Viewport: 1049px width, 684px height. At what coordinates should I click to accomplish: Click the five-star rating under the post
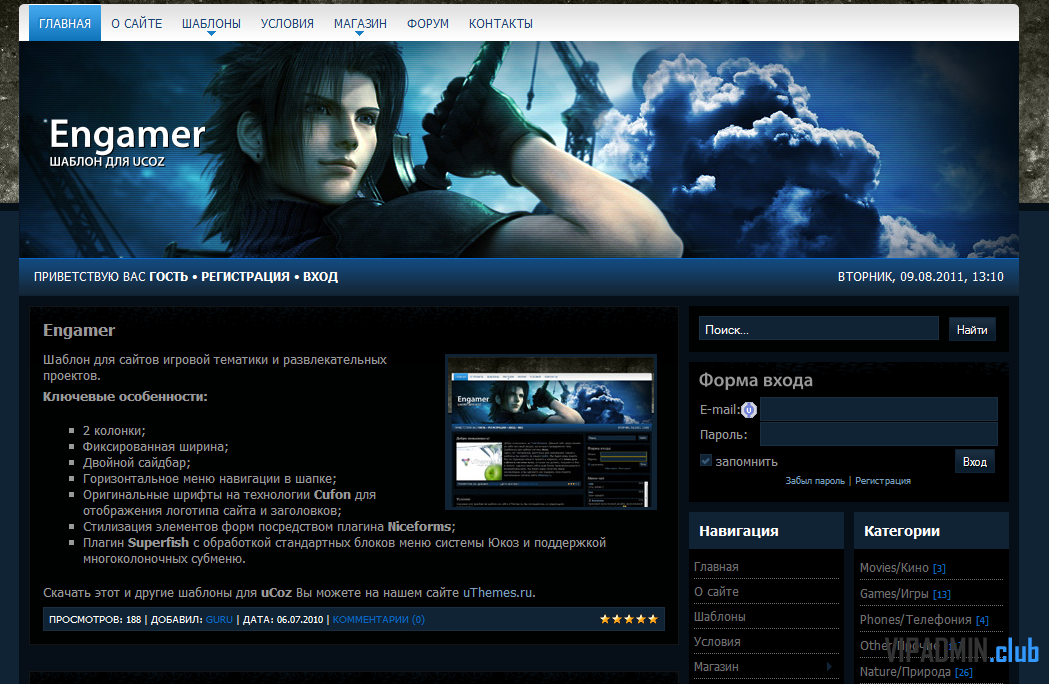(x=629, y=619)
